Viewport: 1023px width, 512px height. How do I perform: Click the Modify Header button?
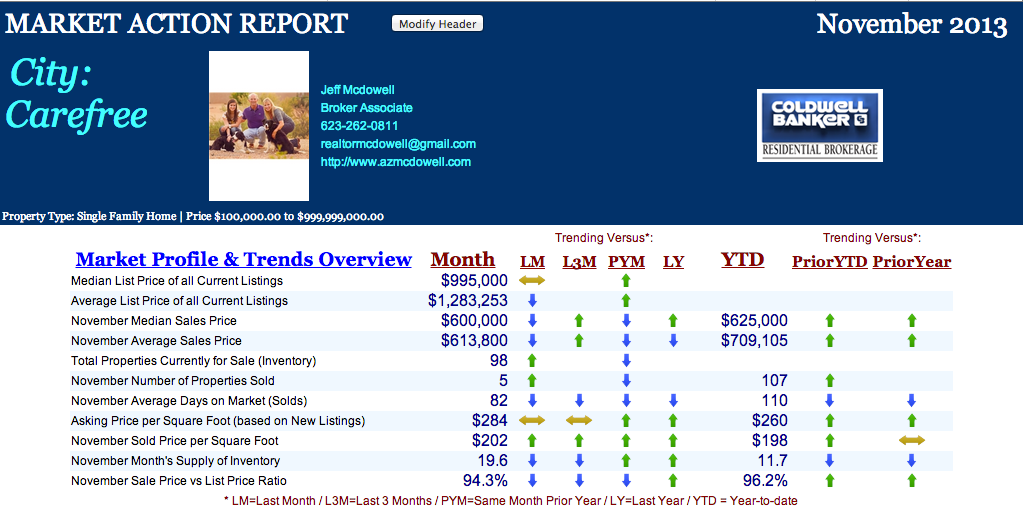click(437, 24)
